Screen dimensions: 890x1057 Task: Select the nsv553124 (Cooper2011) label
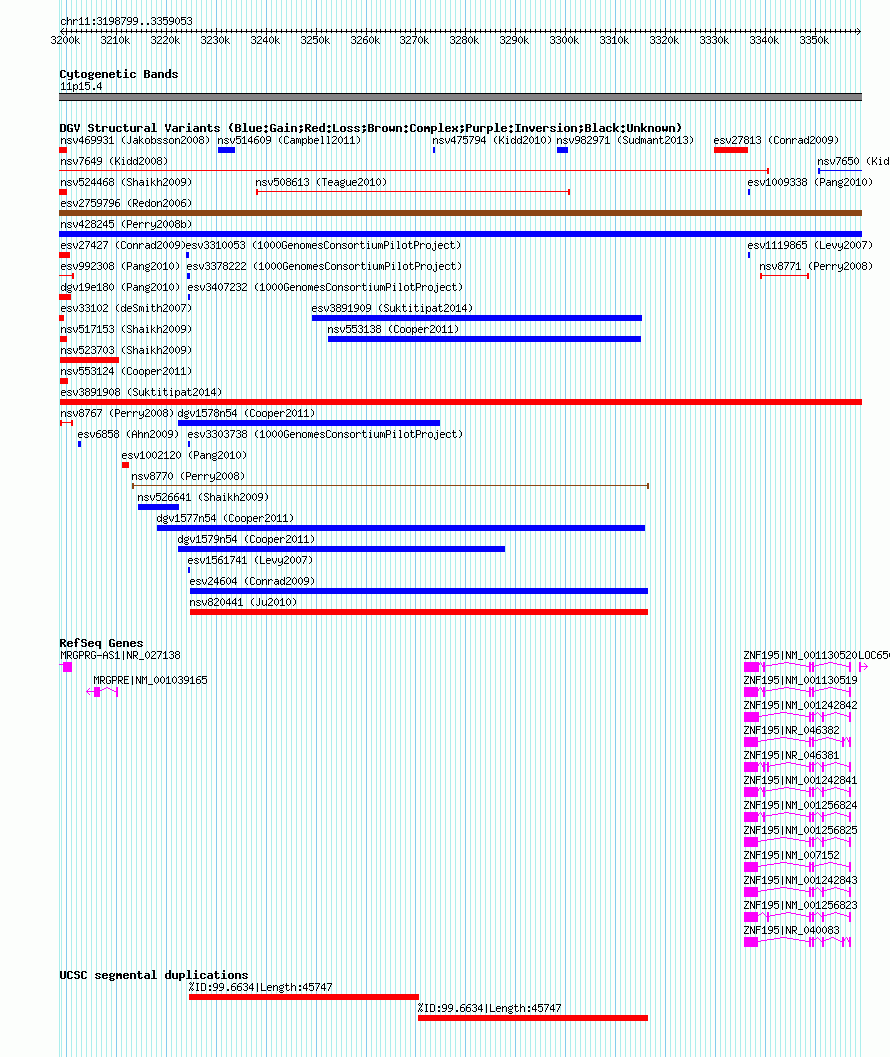(126, 371)
